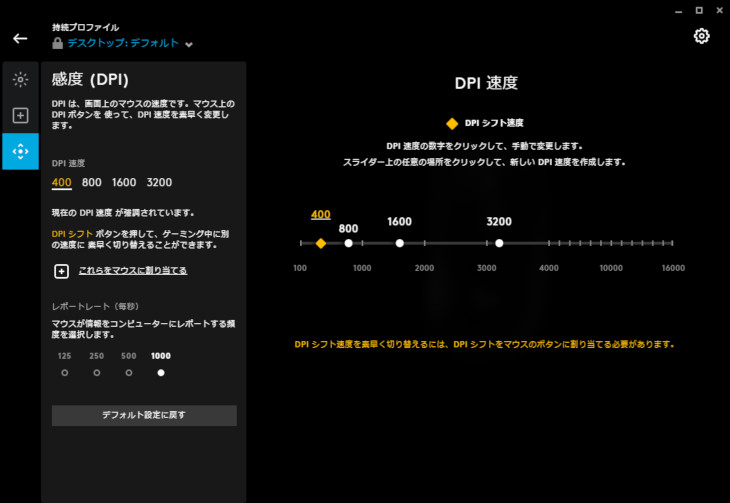Maximize the G HUB window
730x503 pixels.
699,10
